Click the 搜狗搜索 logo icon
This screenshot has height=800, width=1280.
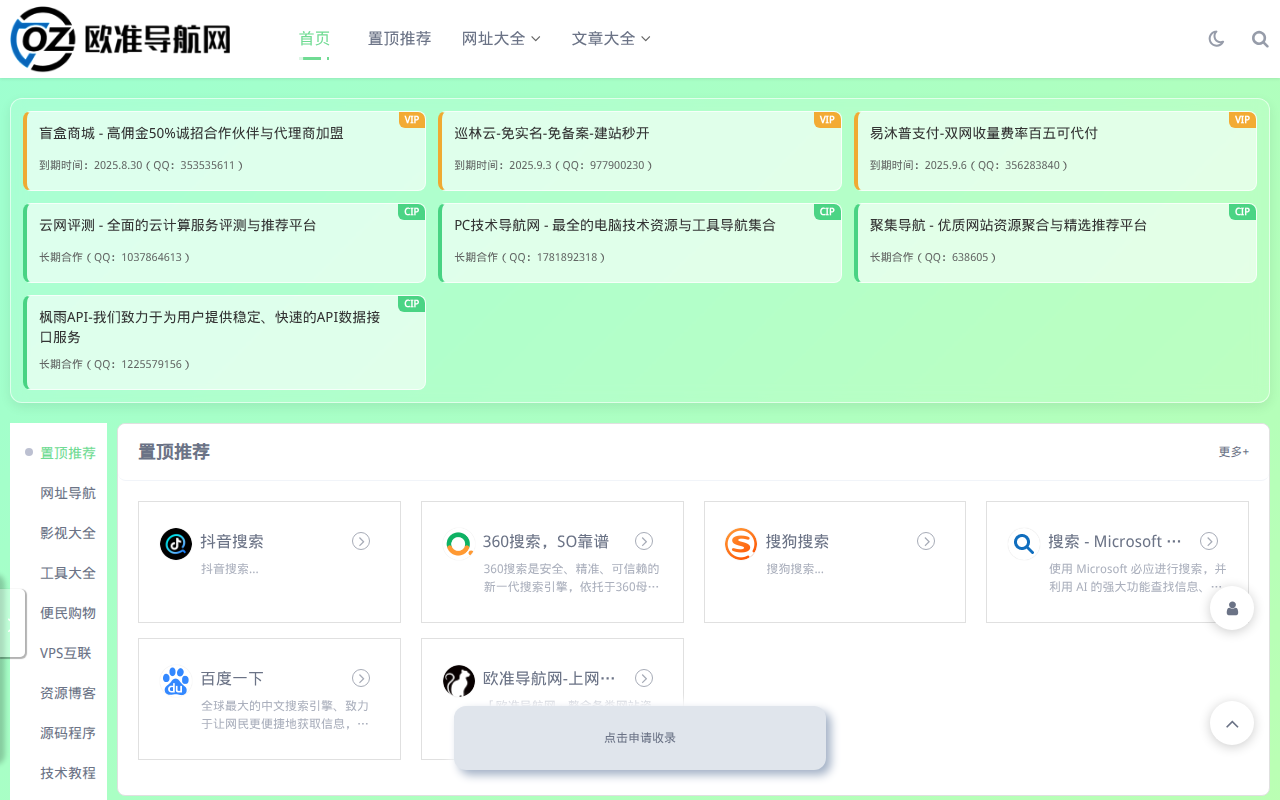741,544
